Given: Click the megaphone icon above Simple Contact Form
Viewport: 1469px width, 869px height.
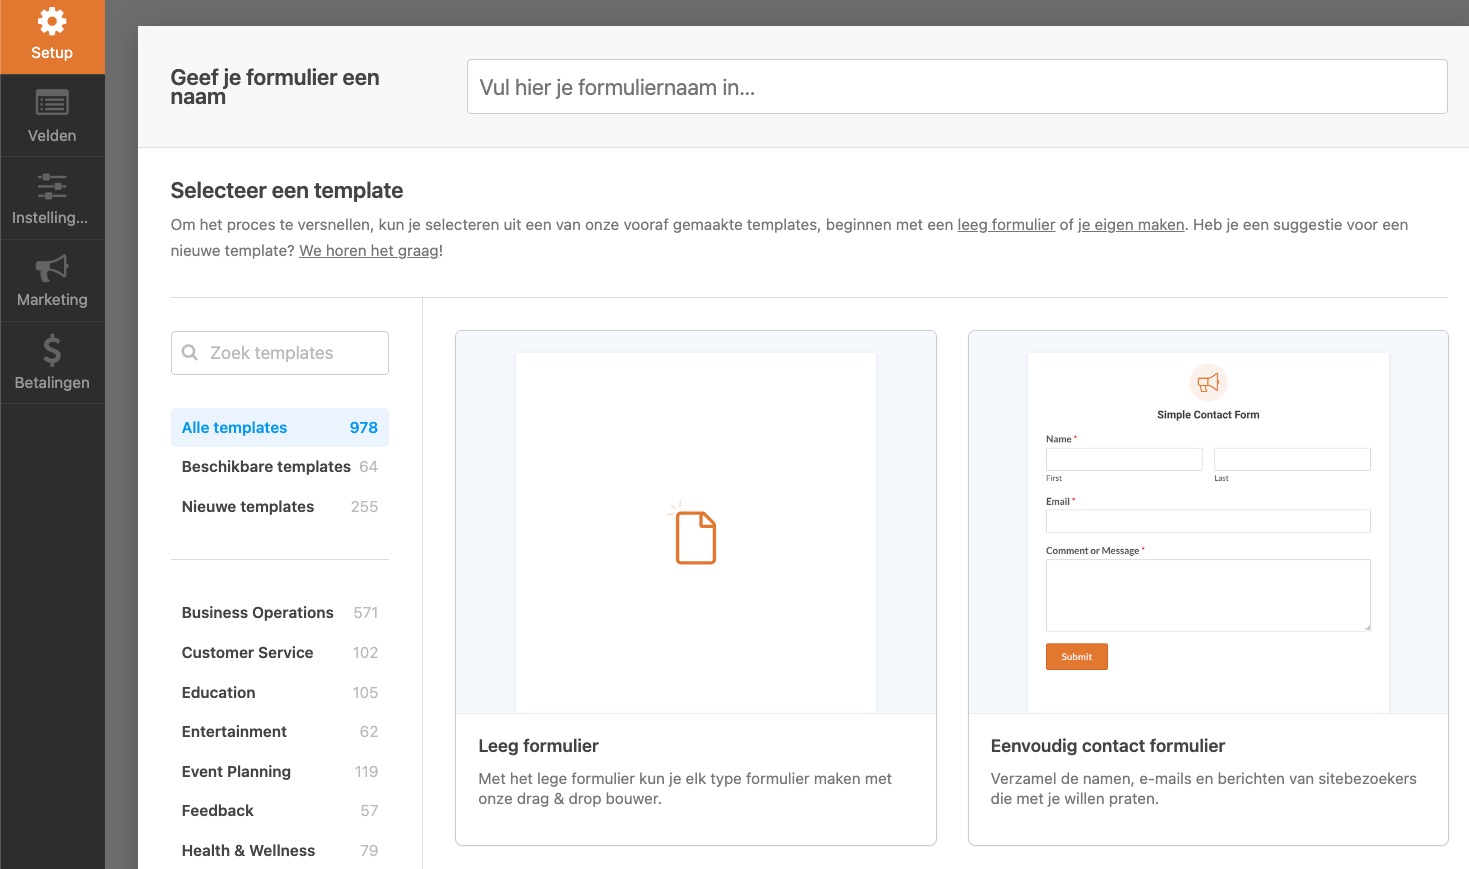Looking at the screenshot, I should [x=1208, y=382].
